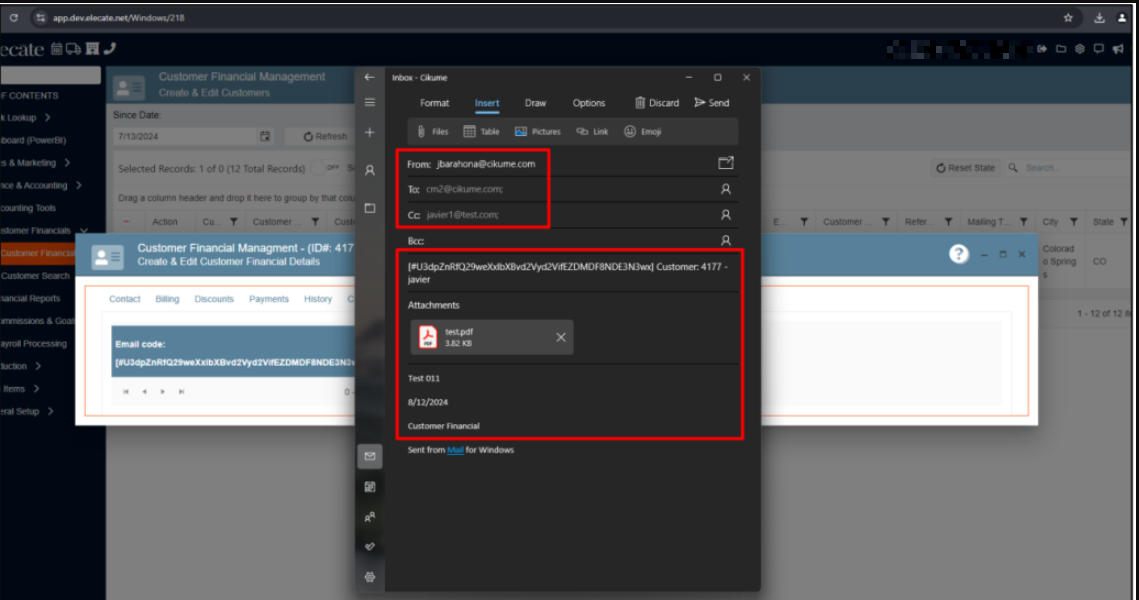The width and height of the screenshot is (1139, 600).
Task: Insert a table into the email
Action: point(481,132)
